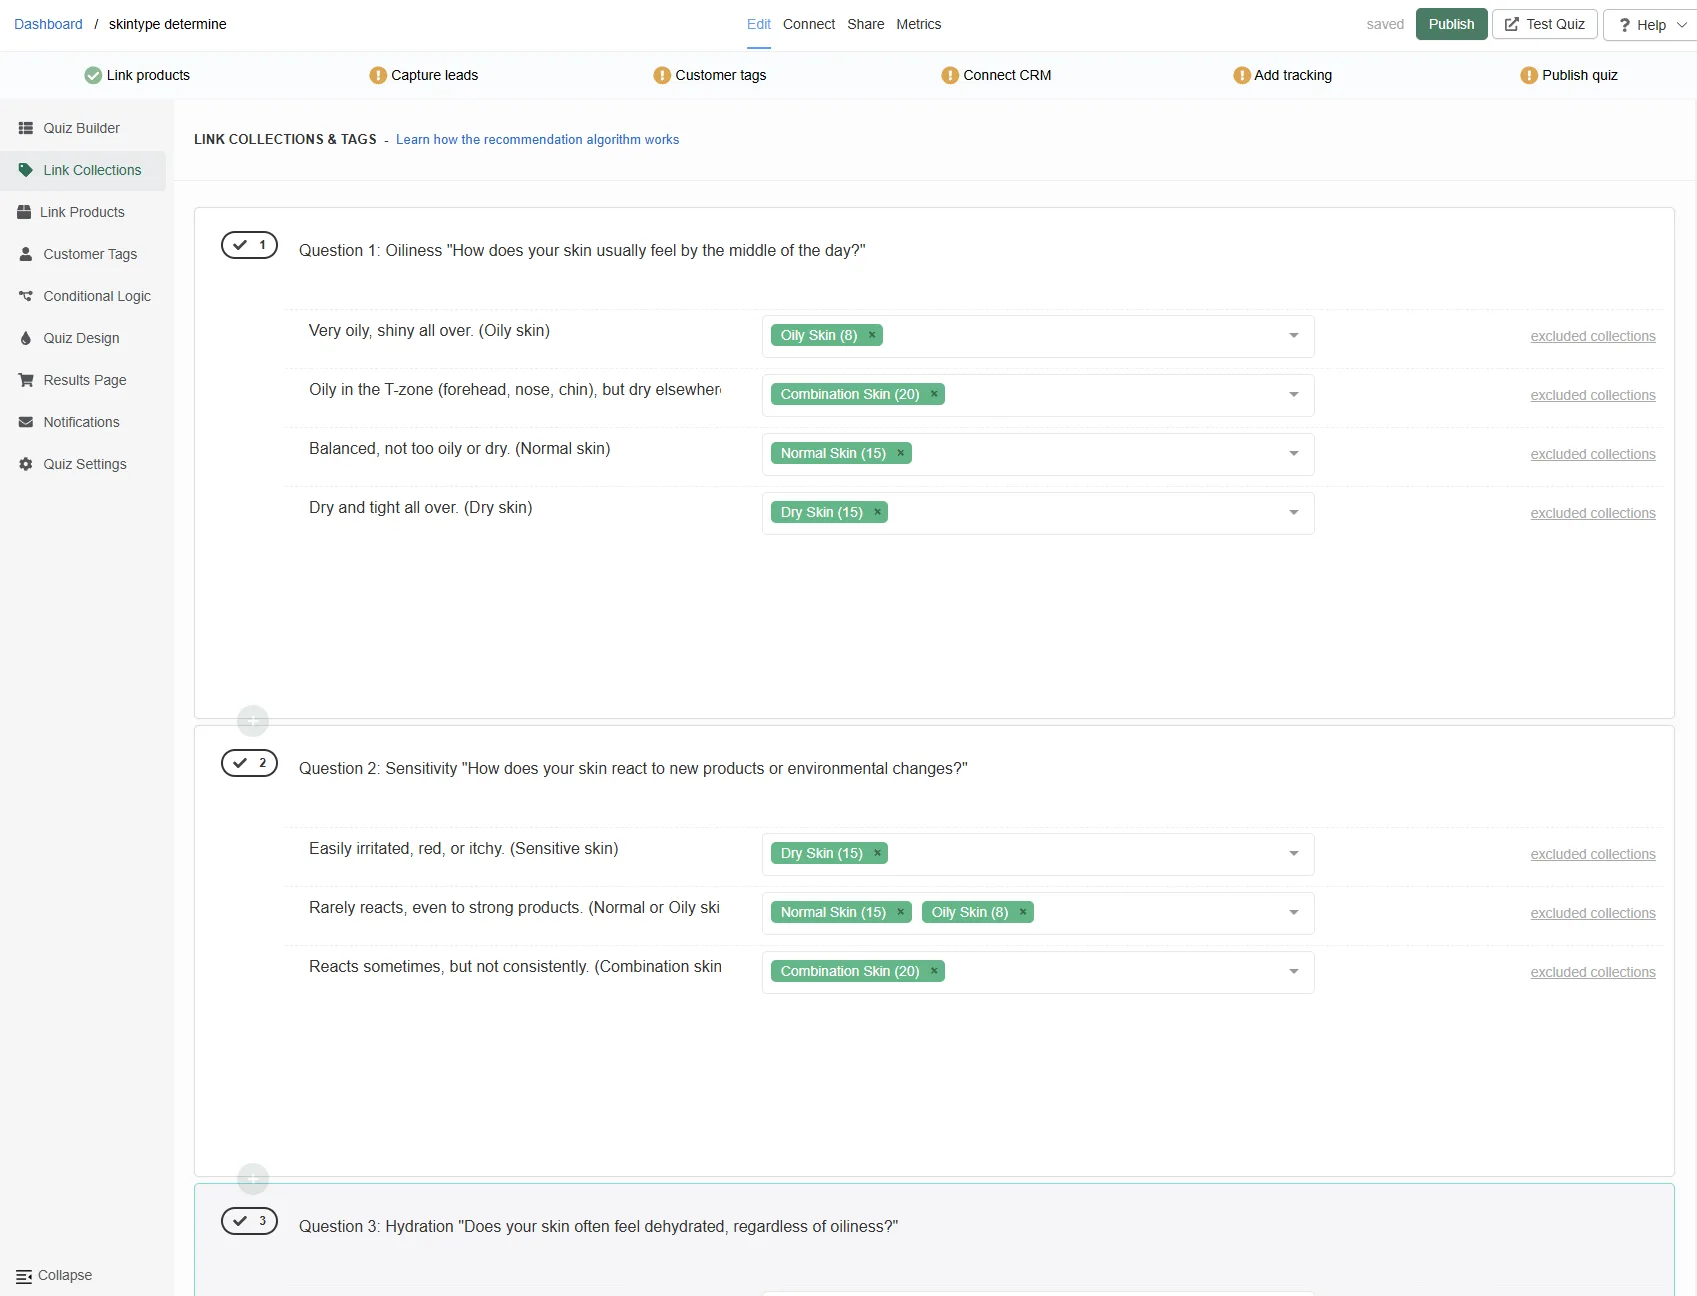The image size is (1697, 1296).
Task: Click the Quiz Settings gear icon
Action: point(26,464)
